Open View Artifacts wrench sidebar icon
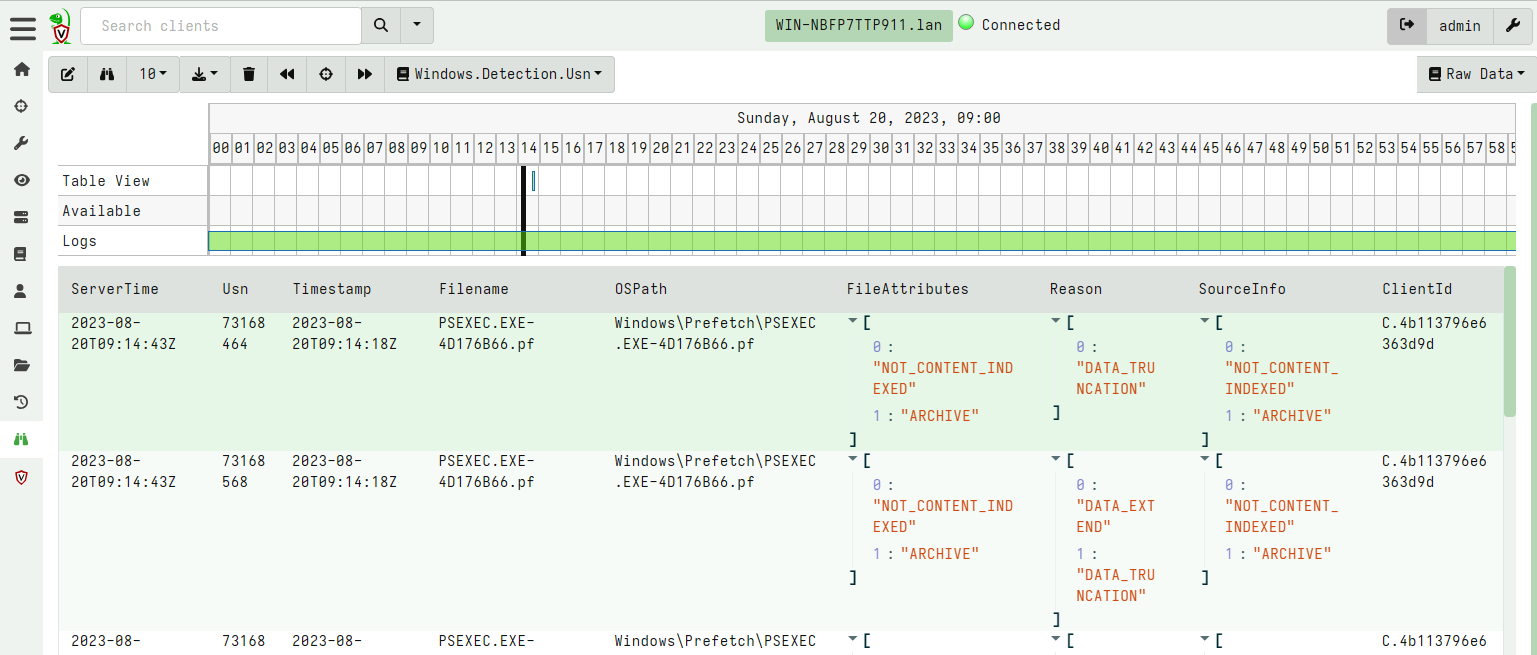This screenshot has height=655, width=1537. (21, 143)
